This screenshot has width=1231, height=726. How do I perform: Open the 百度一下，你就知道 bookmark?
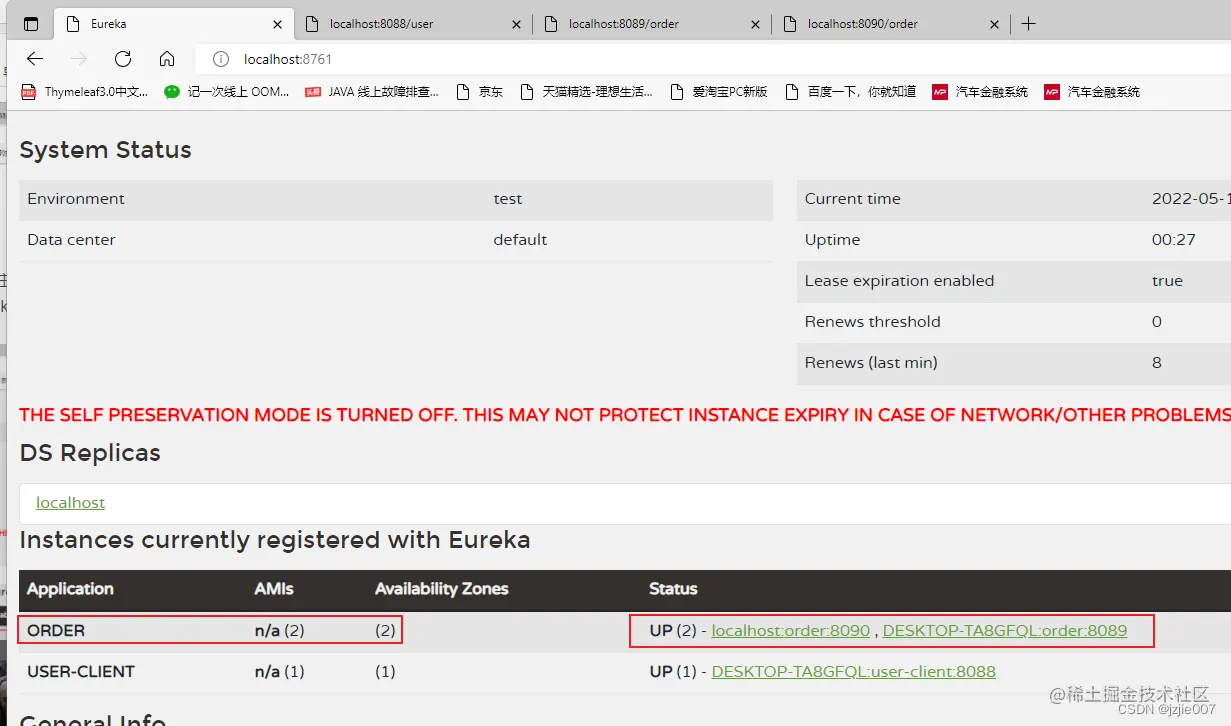850,92
